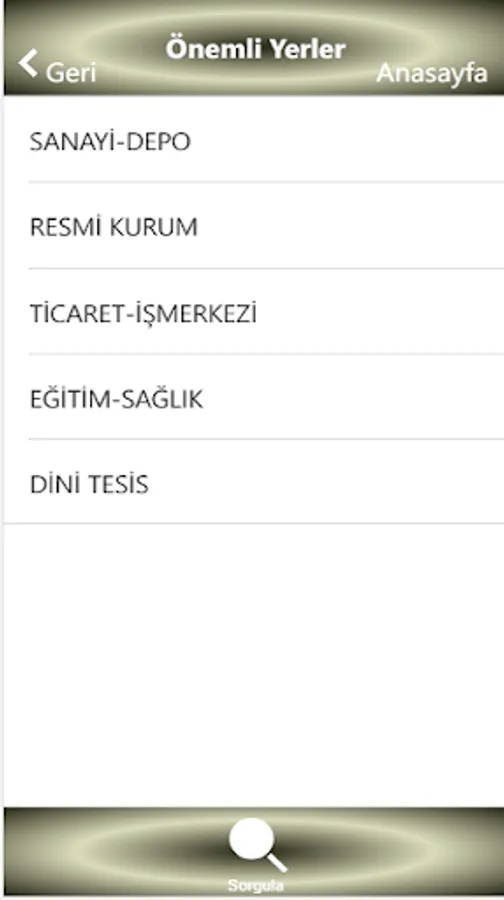Screen dimensions: 504x900
Task: Click the Sorgula label under magnifier
Action: pyautogui.click(x=255, y=885)
